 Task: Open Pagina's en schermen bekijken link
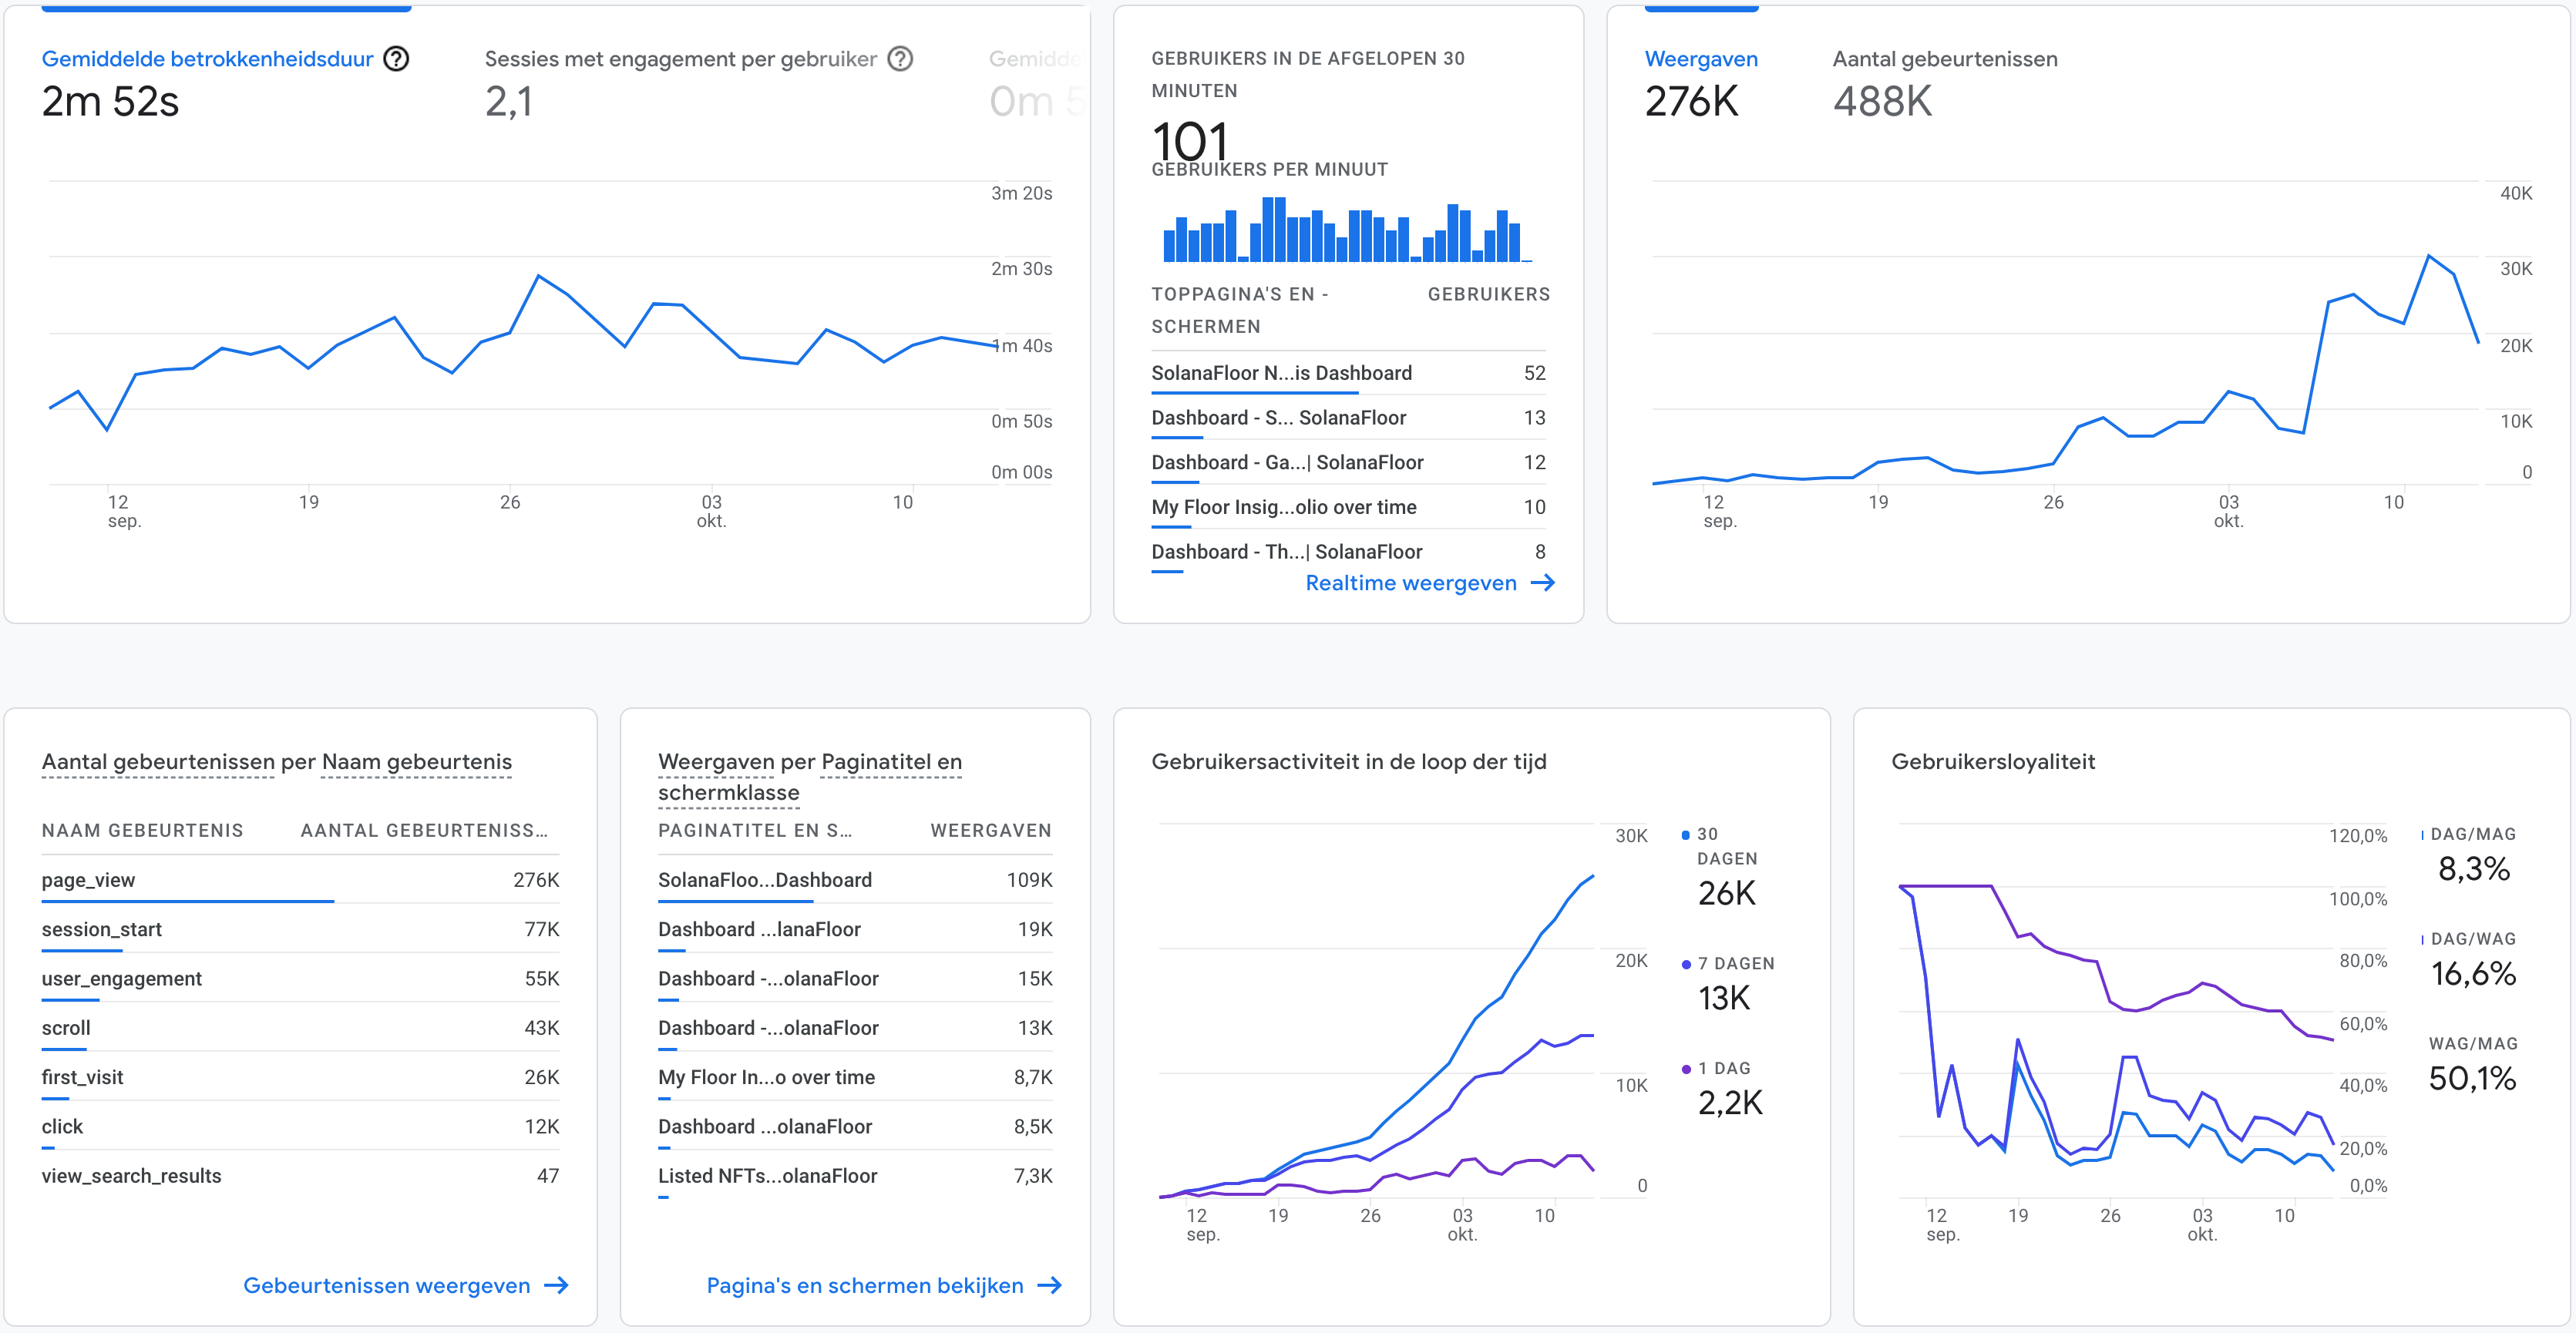point(864,1285)
